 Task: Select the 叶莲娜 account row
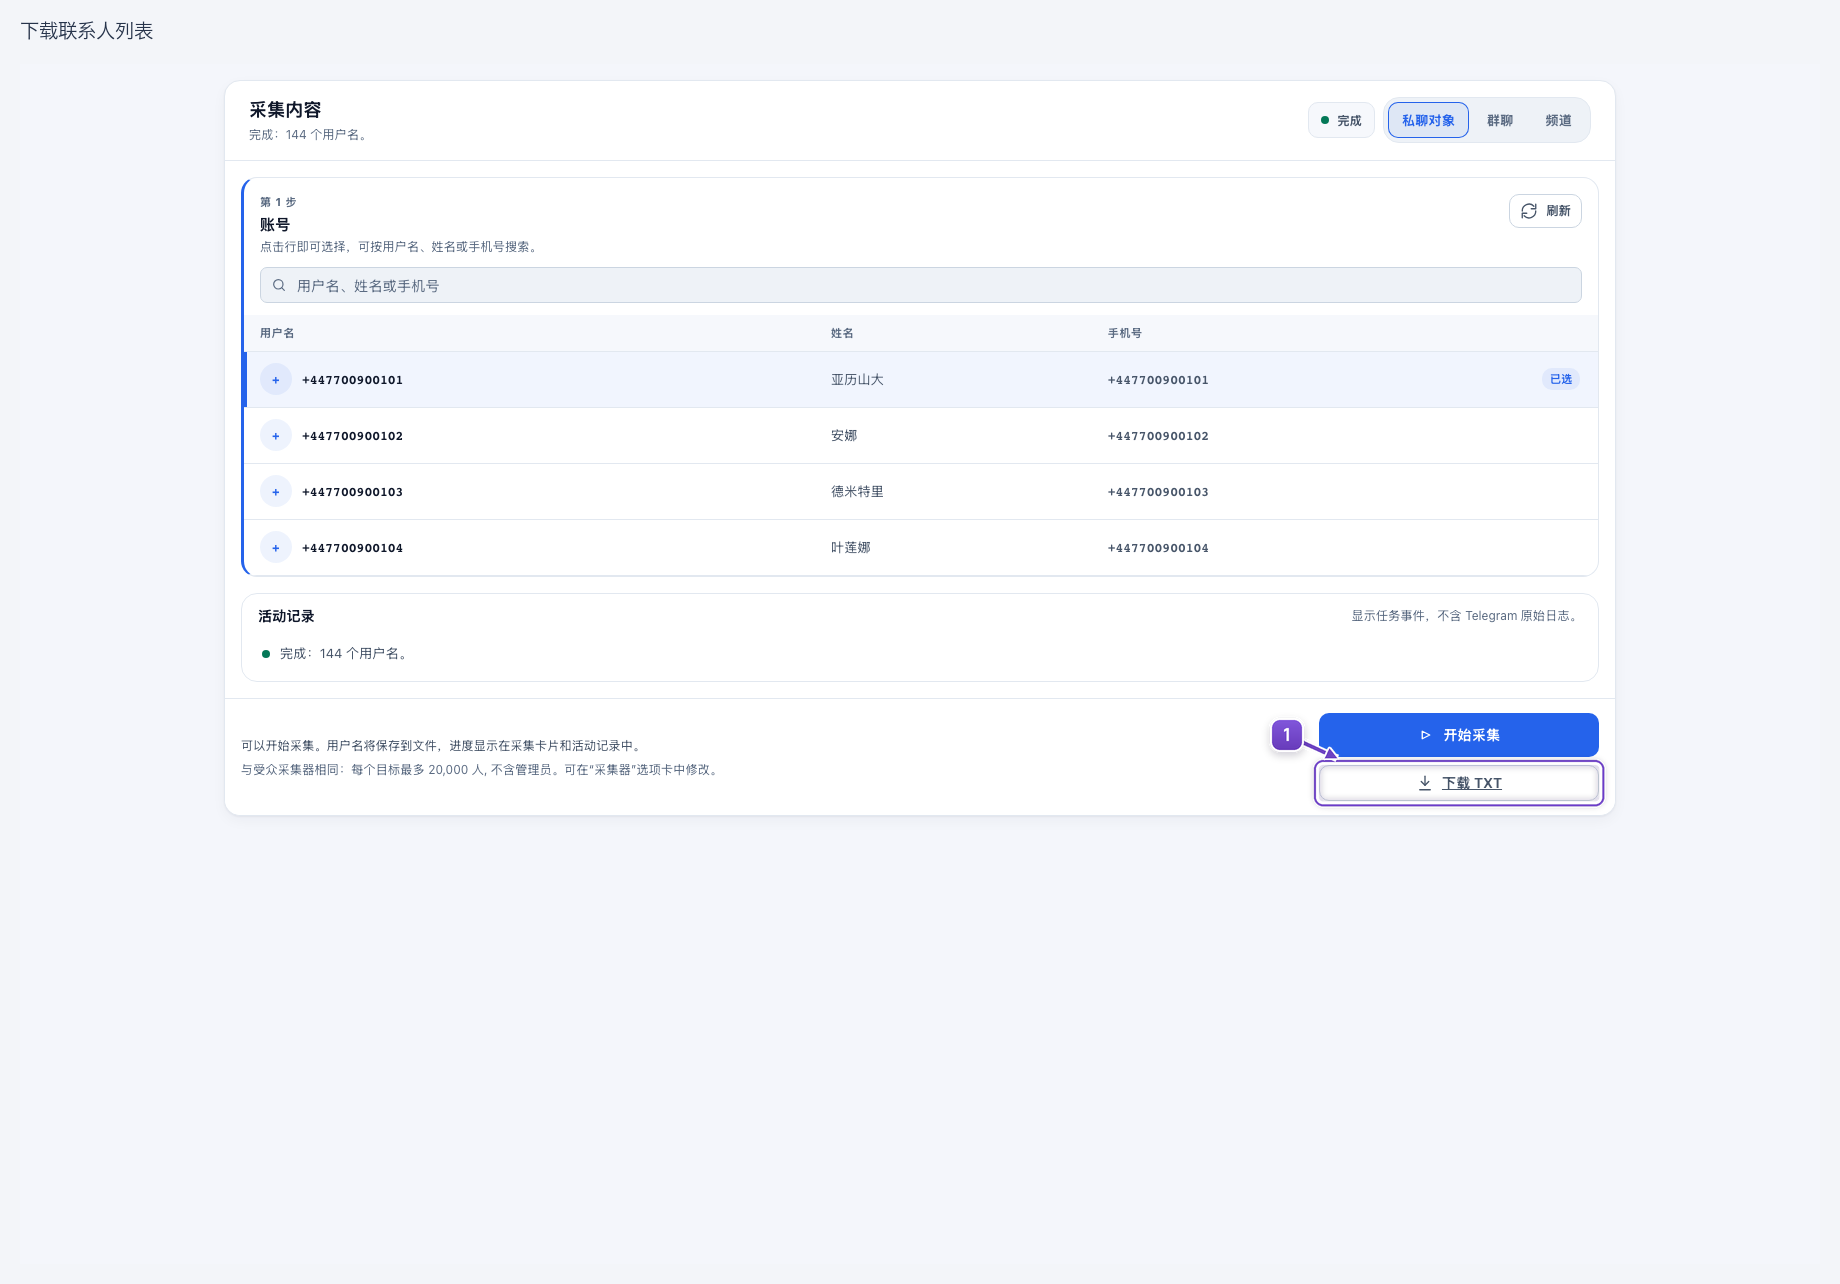pos(921,548)
